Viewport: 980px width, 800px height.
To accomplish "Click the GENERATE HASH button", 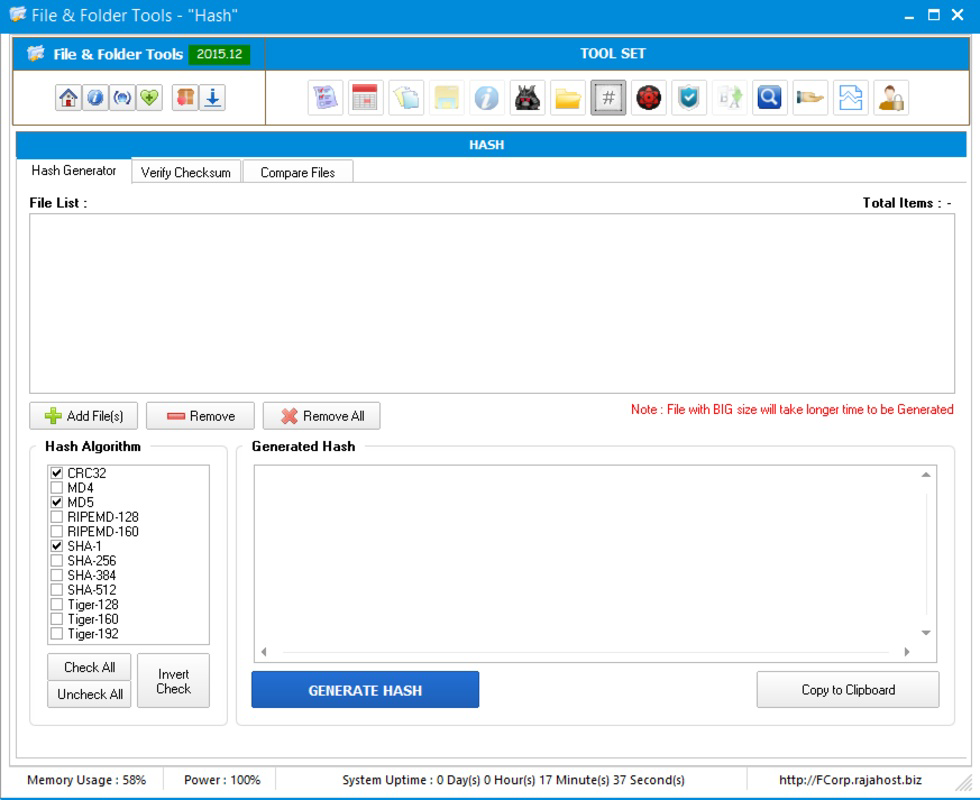I will (365, 690).
